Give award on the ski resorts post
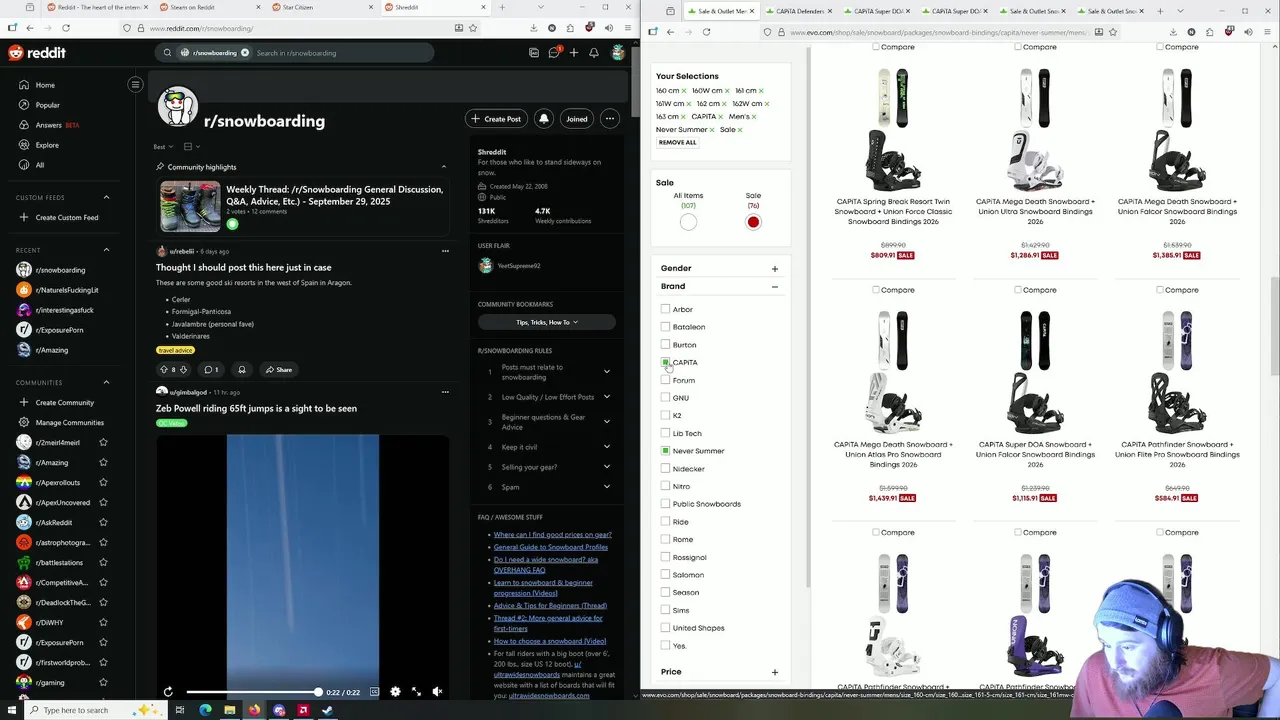 pos(241,370)
